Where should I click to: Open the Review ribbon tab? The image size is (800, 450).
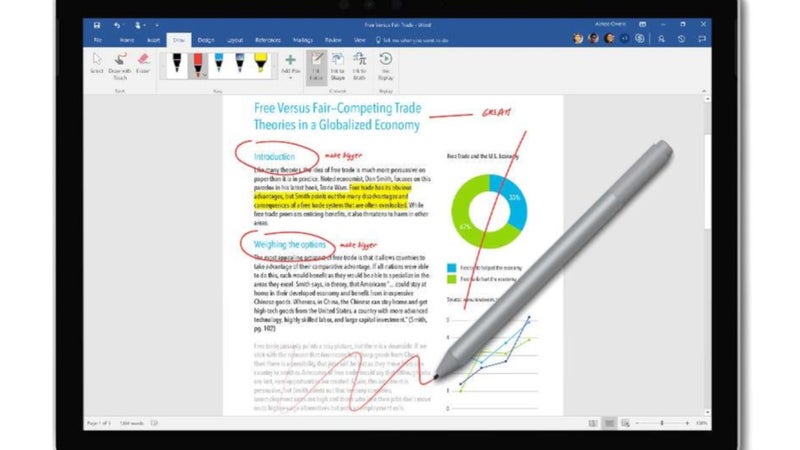333,40
